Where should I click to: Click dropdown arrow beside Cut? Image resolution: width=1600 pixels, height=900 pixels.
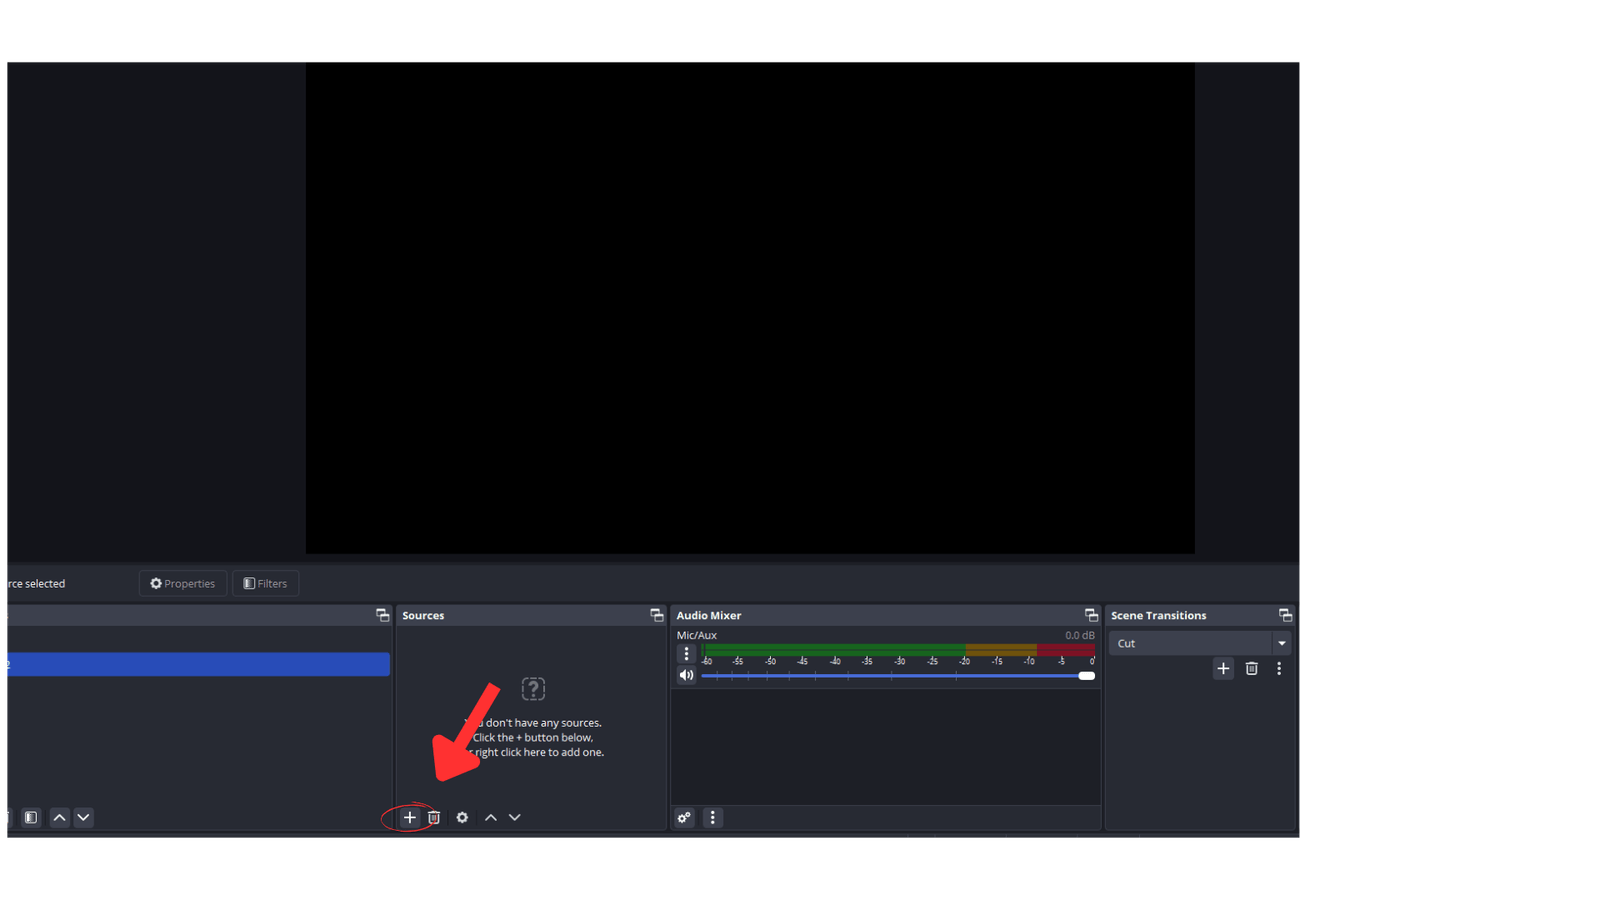1281,643
